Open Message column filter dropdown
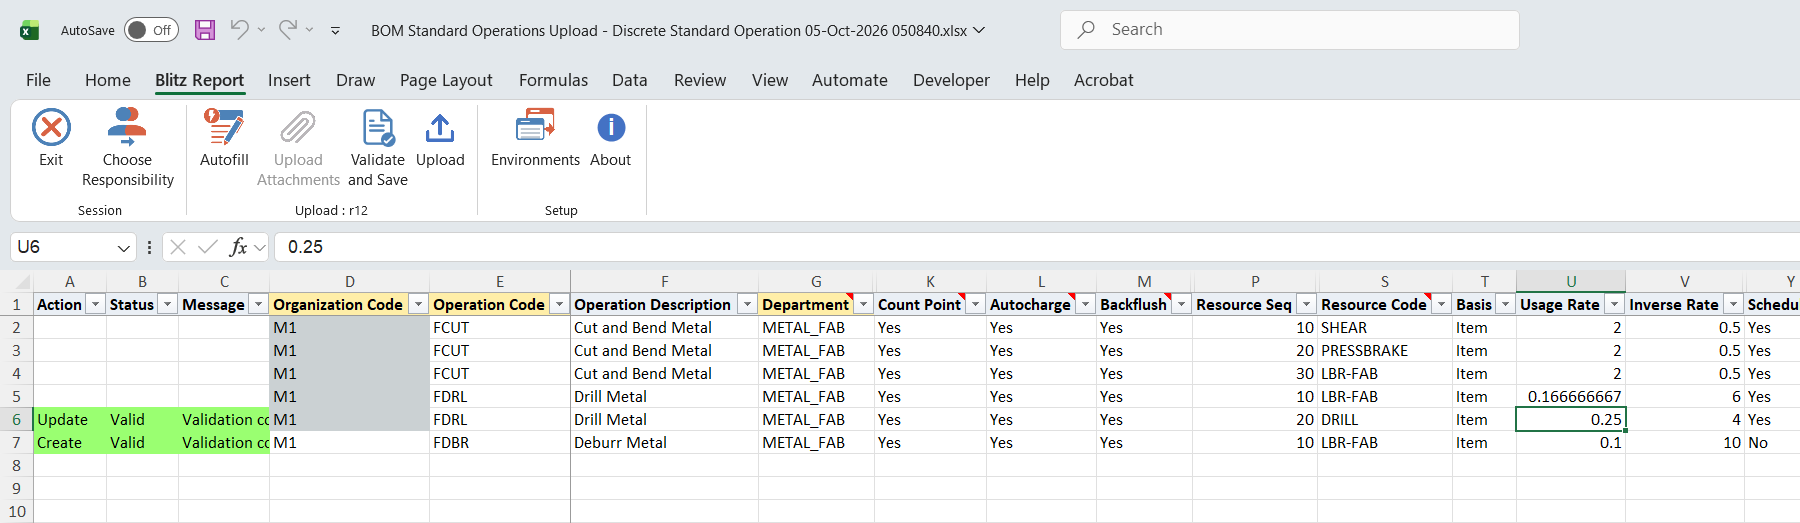This screenshot has height=523, width=1800. [x=259, y=305]
